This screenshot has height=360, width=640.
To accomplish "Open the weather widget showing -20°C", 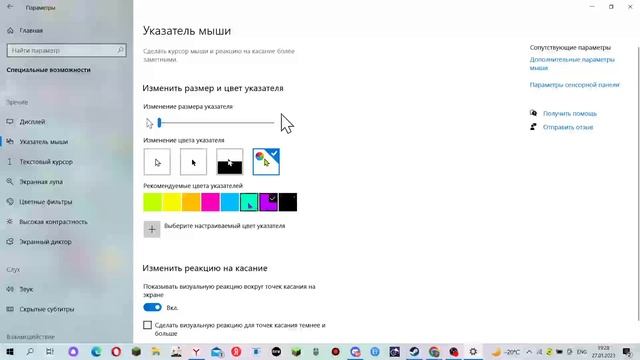I will (x=505, y=351).
